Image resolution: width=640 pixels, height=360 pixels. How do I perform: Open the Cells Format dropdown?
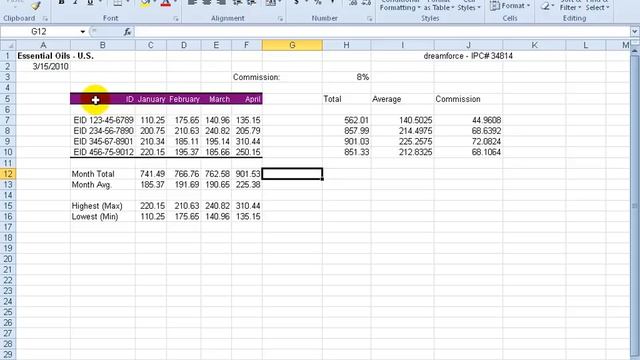coord(510,6)
